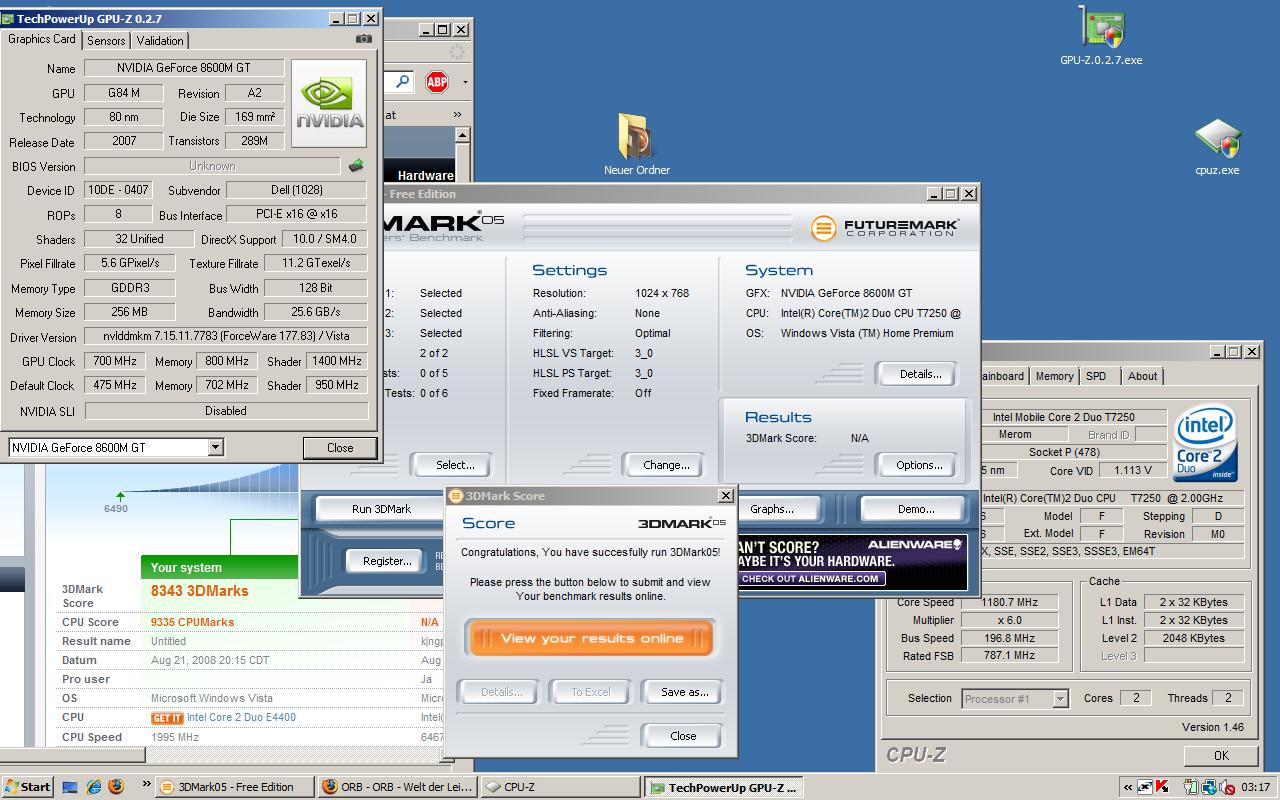Click the Demo... button in 3DMark05
Image resolution: width=1280 pixels, height=800 pixels.
(x=915, y=509)
